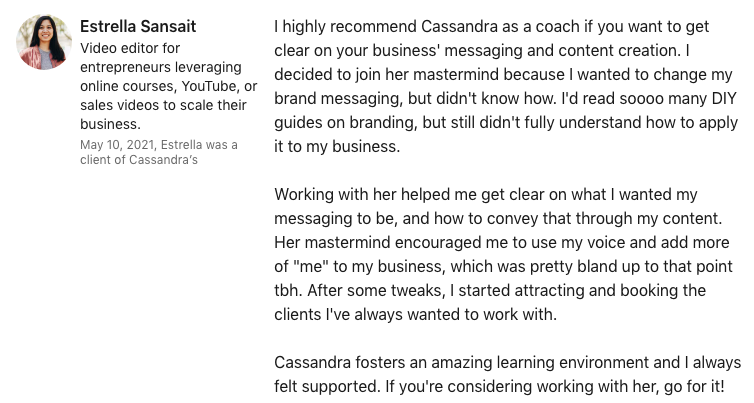The image size is (754, 403).
Task: Select the 'Video editor for entrepreneurs' headline
Action: click(169, 86)
